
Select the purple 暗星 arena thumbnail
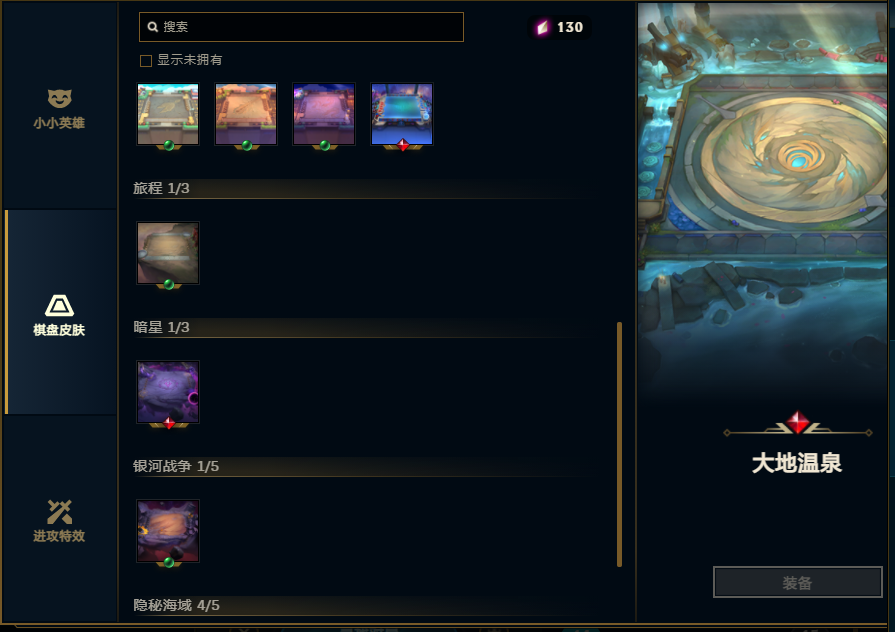coord(168,392)
